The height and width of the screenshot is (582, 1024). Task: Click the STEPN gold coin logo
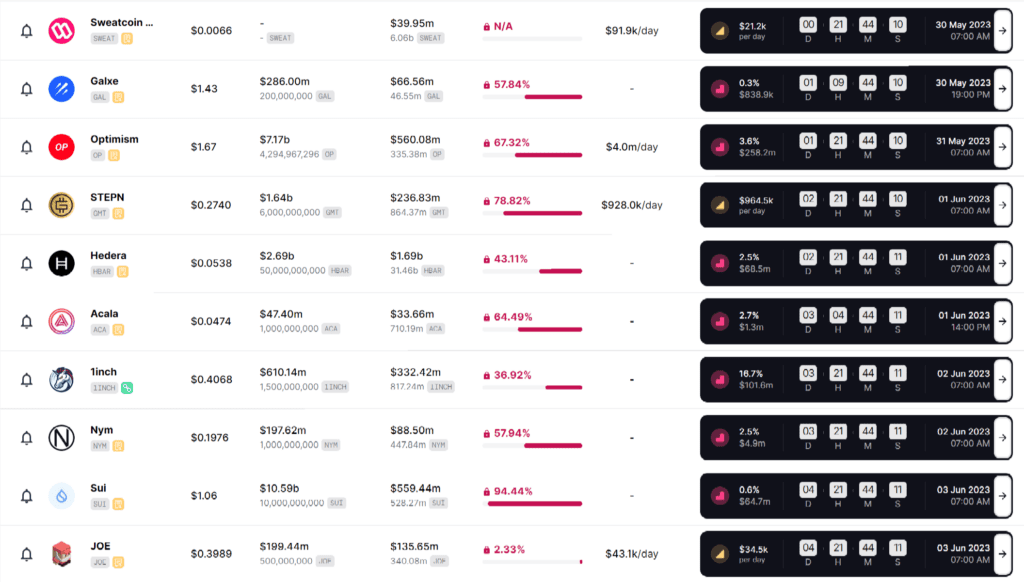click(61, 205)
